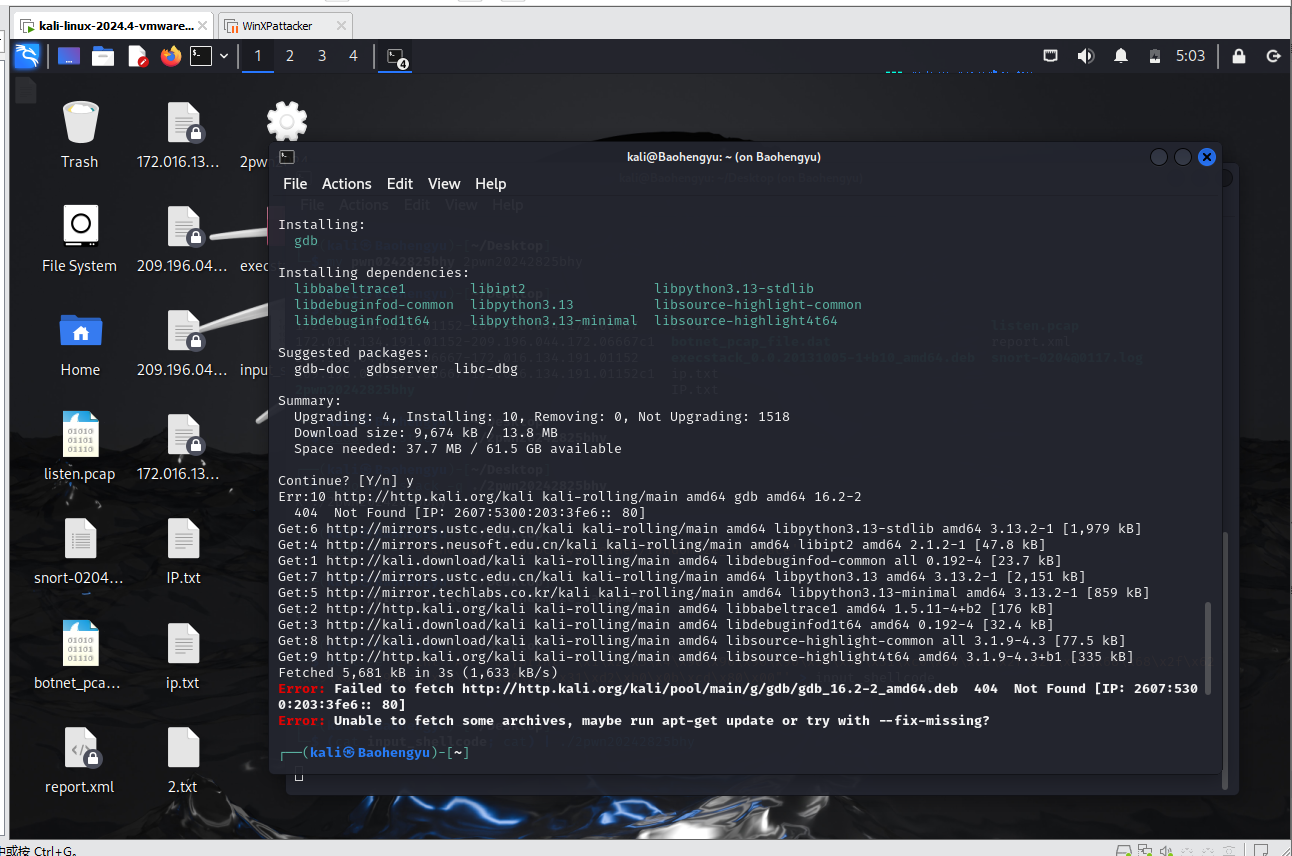Select the snort-0204 log desktop file
The width and height of the screenshot is (1292, 856).
pos(80,550)
